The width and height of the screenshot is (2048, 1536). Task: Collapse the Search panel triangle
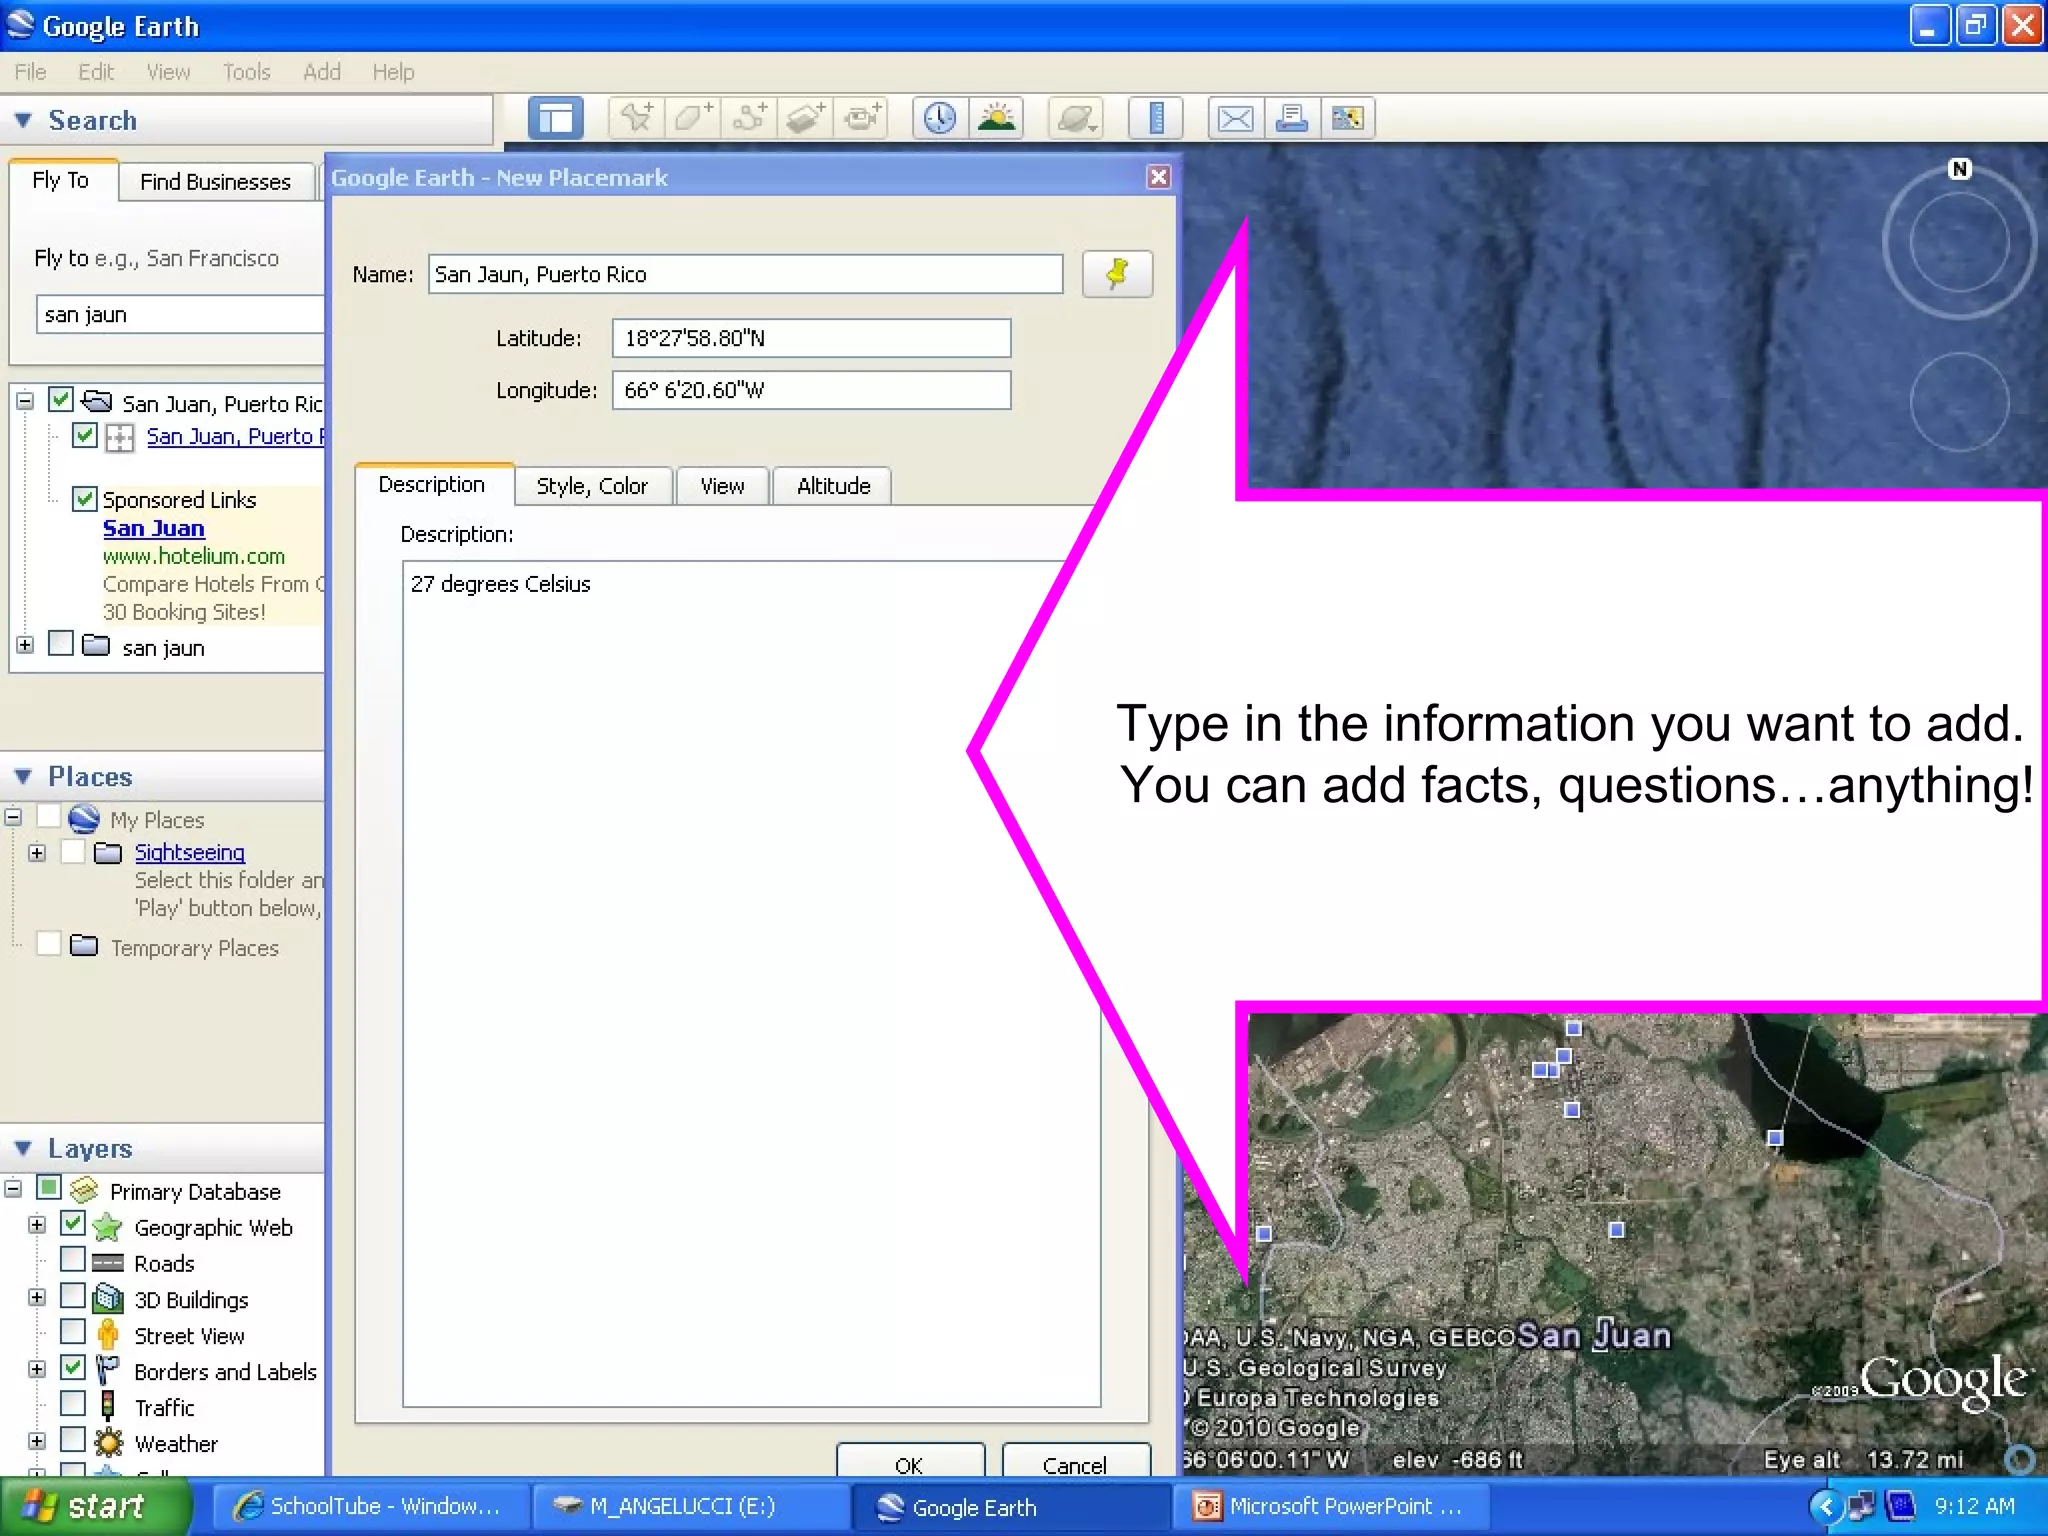[23, 120]
